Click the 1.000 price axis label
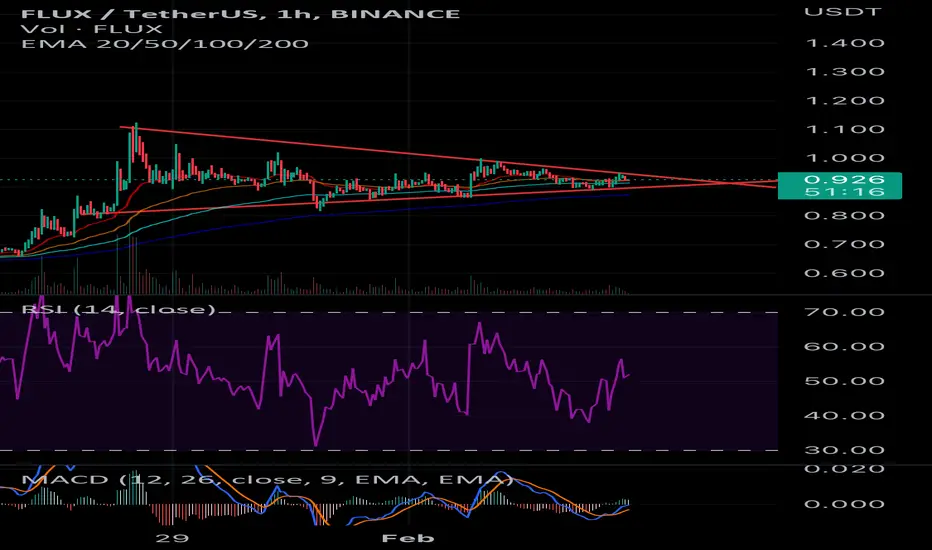The image size is (932, 550). [845, 158]
